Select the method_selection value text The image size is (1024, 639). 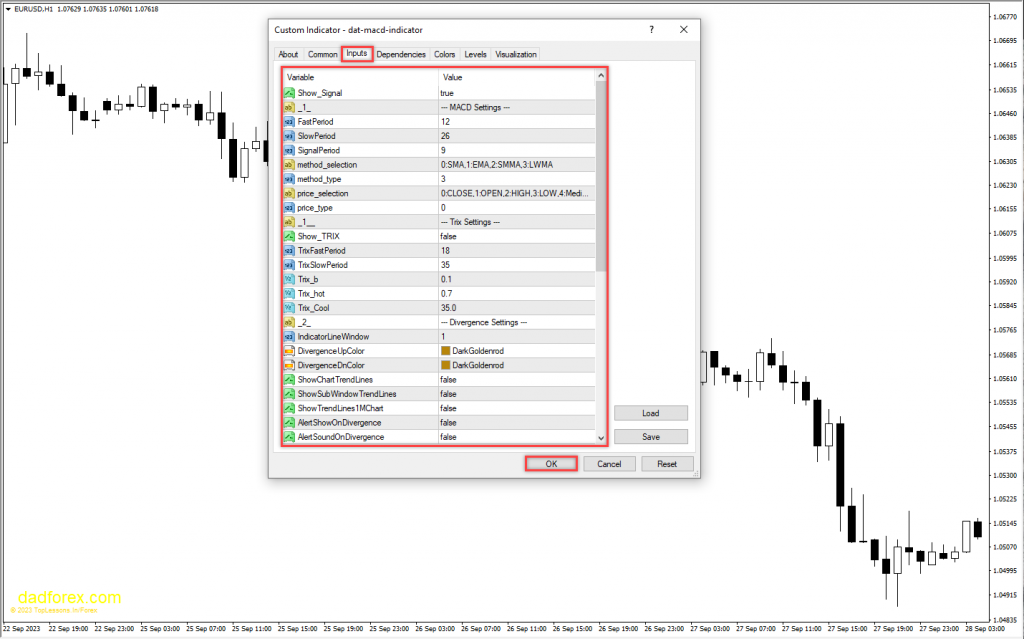pos(497,165)
